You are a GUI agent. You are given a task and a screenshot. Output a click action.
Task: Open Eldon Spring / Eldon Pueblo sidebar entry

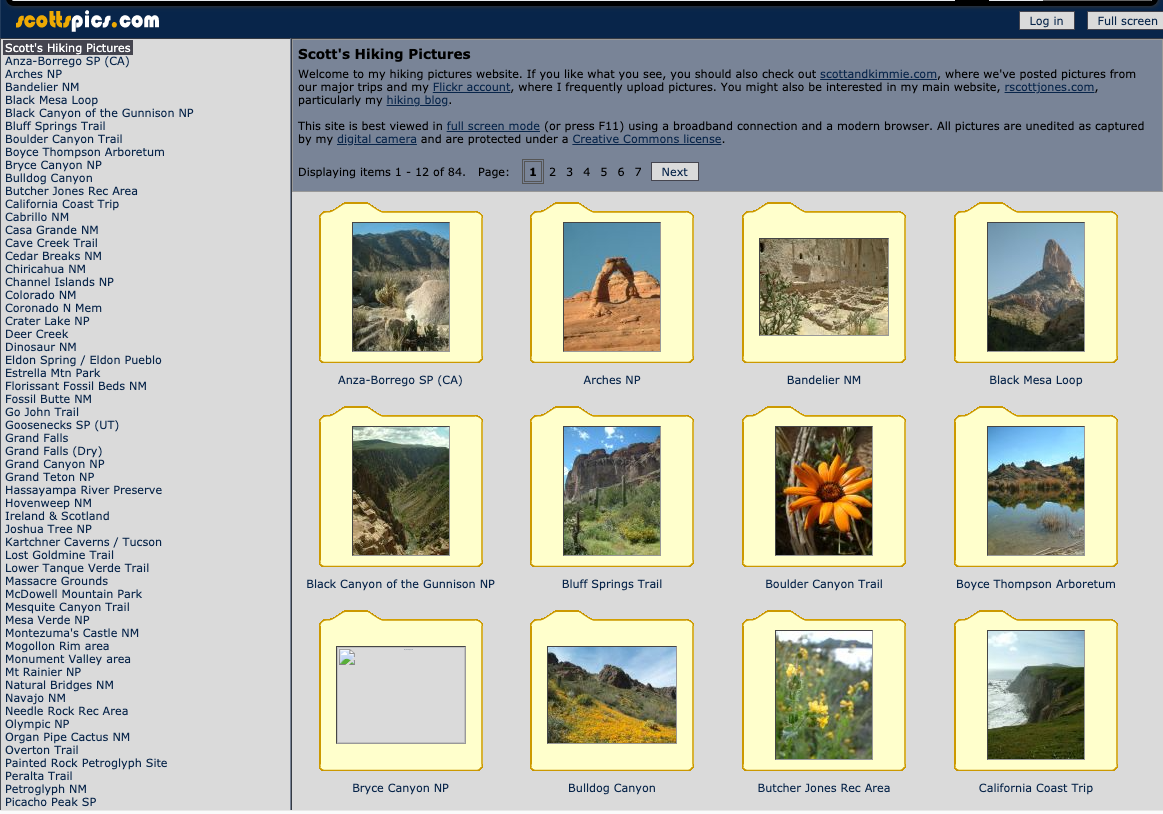83,360
